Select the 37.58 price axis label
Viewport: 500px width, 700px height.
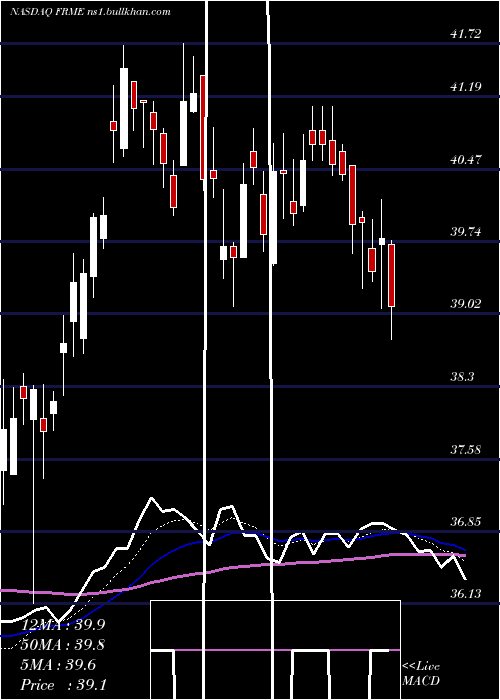pyautogui.click(x=466, y=449)
